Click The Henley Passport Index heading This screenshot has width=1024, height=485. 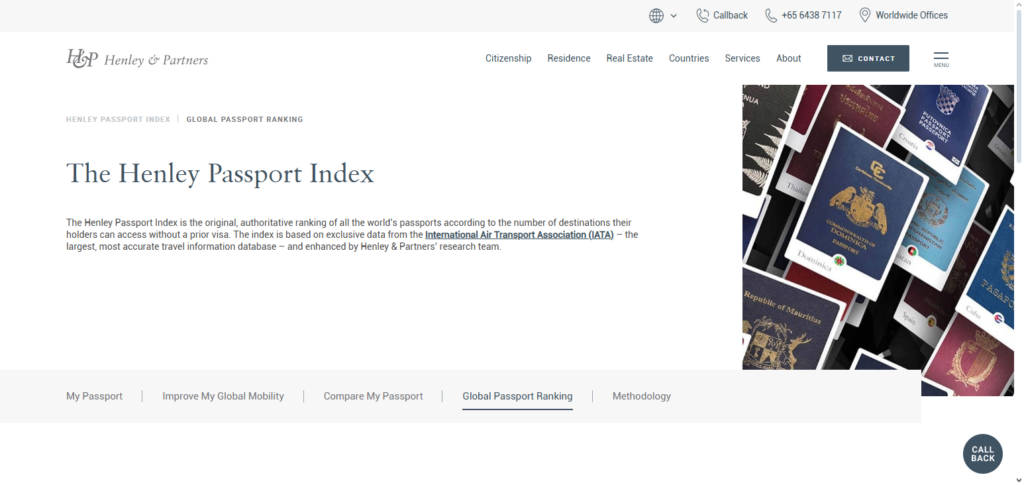[x=220, y=174]
